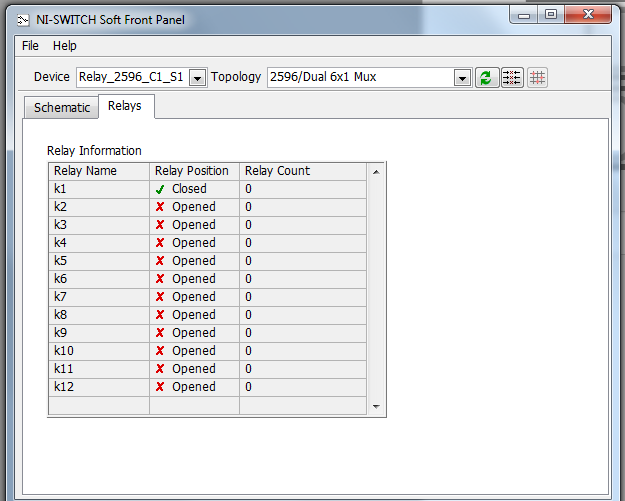Click the red X icon for k9

[x=160, y=333]
